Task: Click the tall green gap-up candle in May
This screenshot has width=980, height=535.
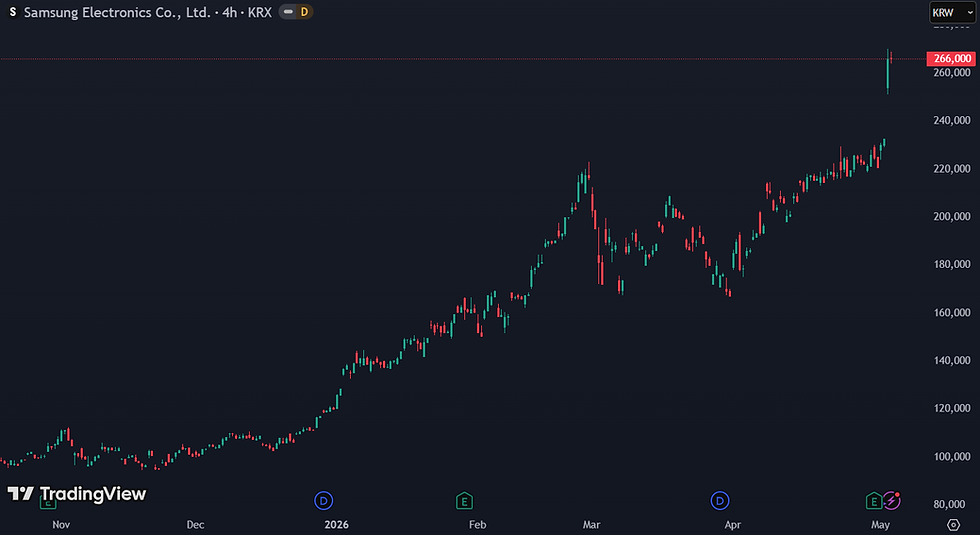Action: (x=888, y=72)
